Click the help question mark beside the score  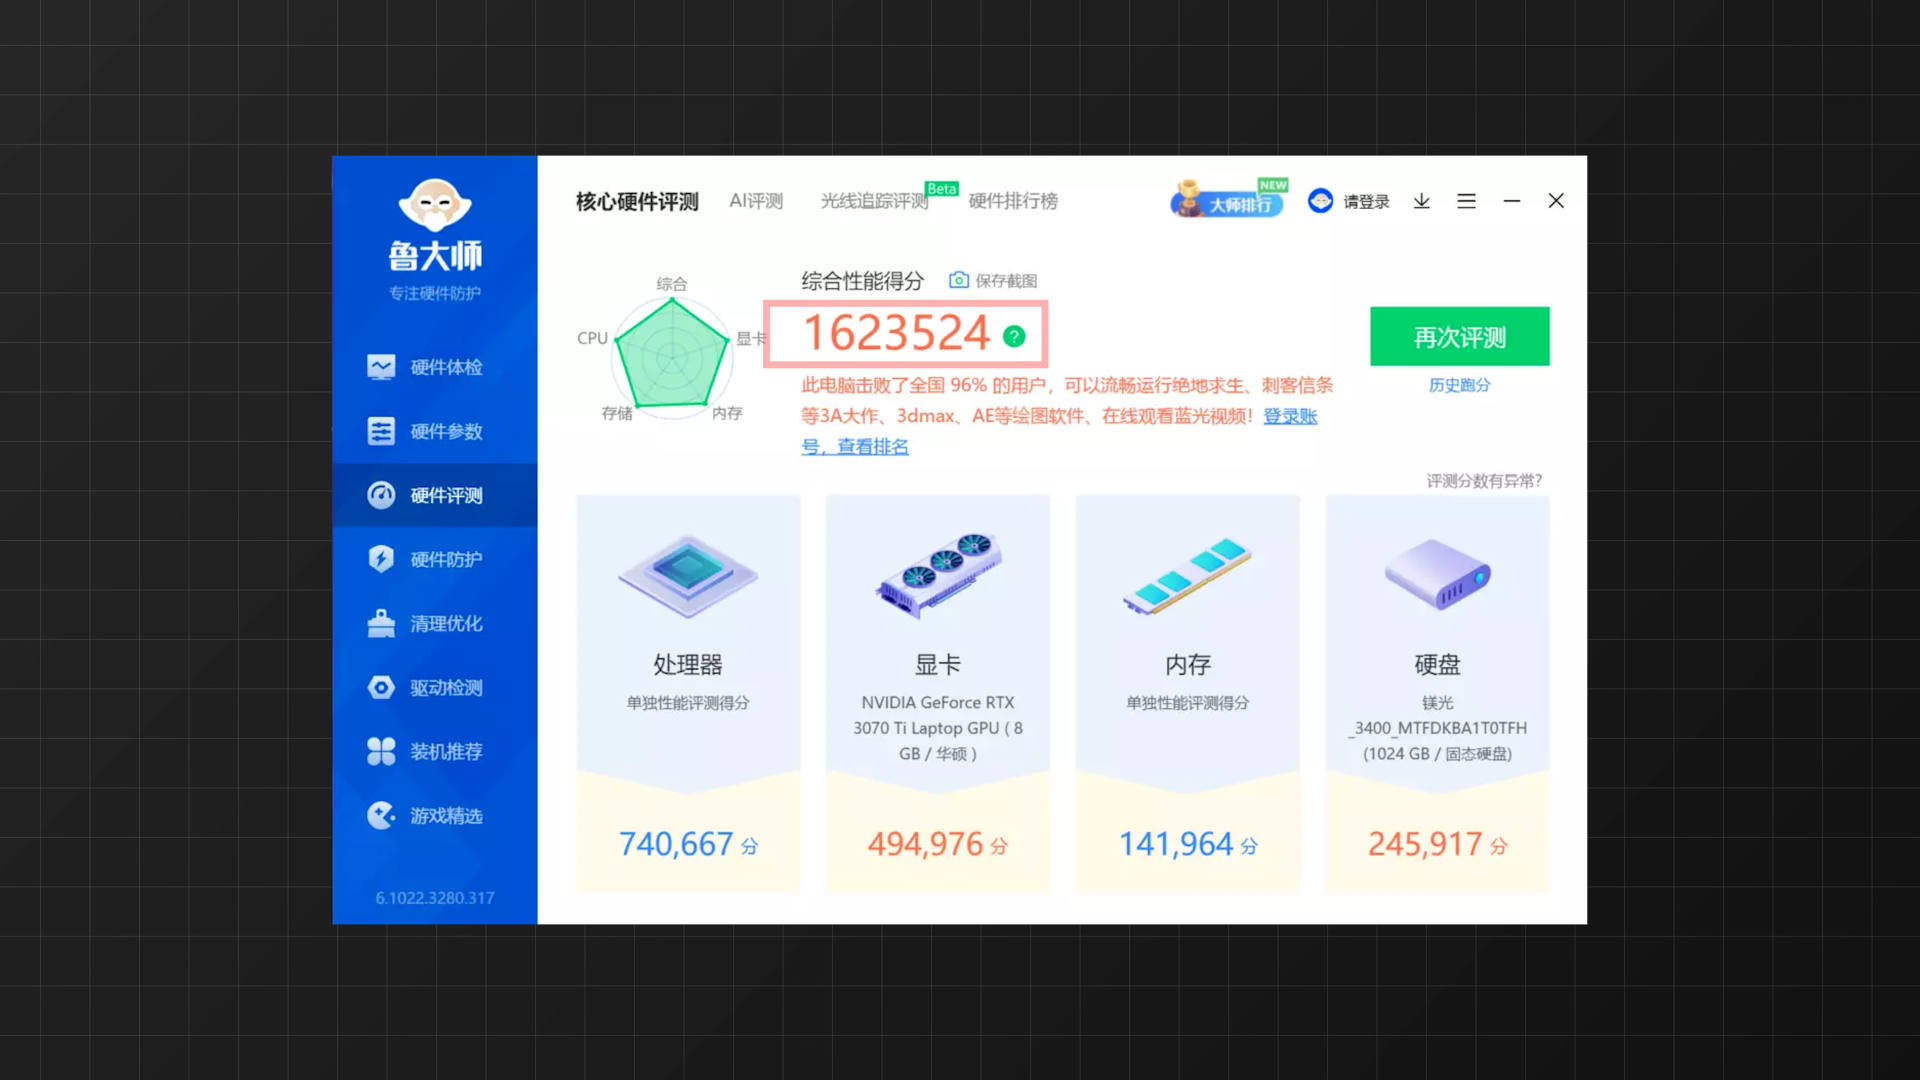click(x=1015, y=337)
